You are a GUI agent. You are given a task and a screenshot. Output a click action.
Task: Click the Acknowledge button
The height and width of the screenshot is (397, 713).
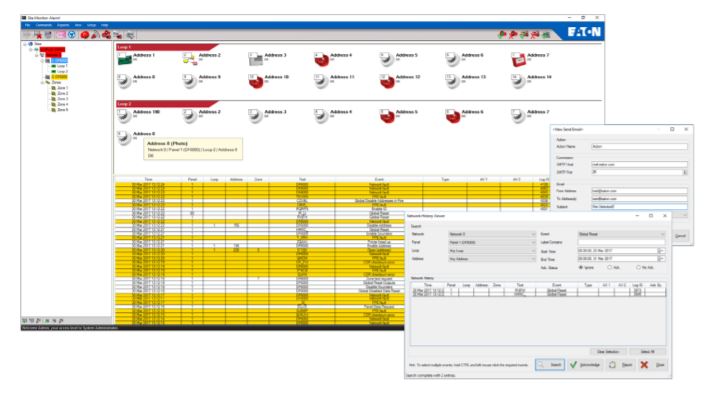pos(585,365)
